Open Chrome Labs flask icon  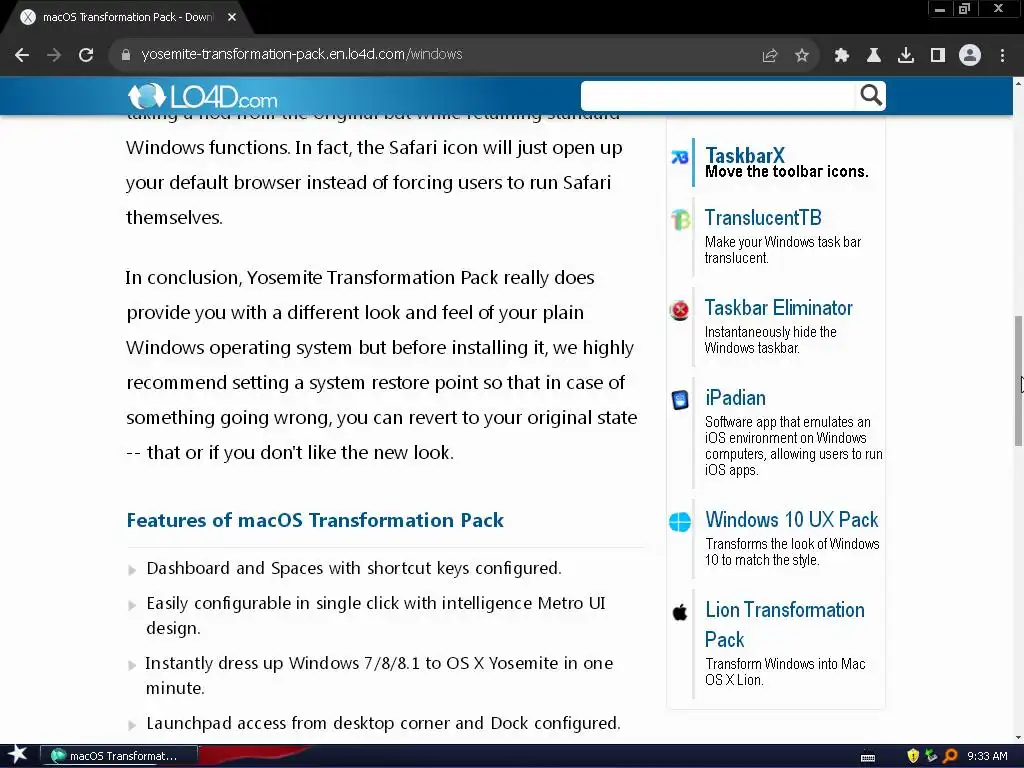[x=874, y=56]
